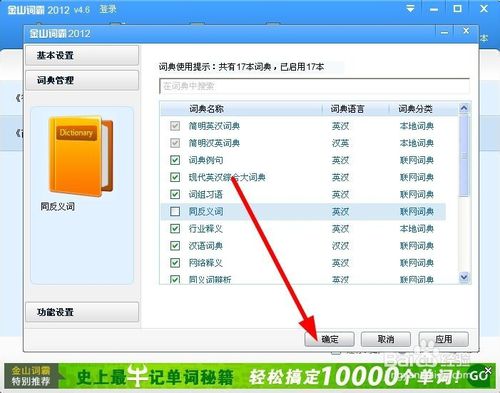Select the 同反义词 row name in list
The image size is (500, 393).
tap(206, 212)
